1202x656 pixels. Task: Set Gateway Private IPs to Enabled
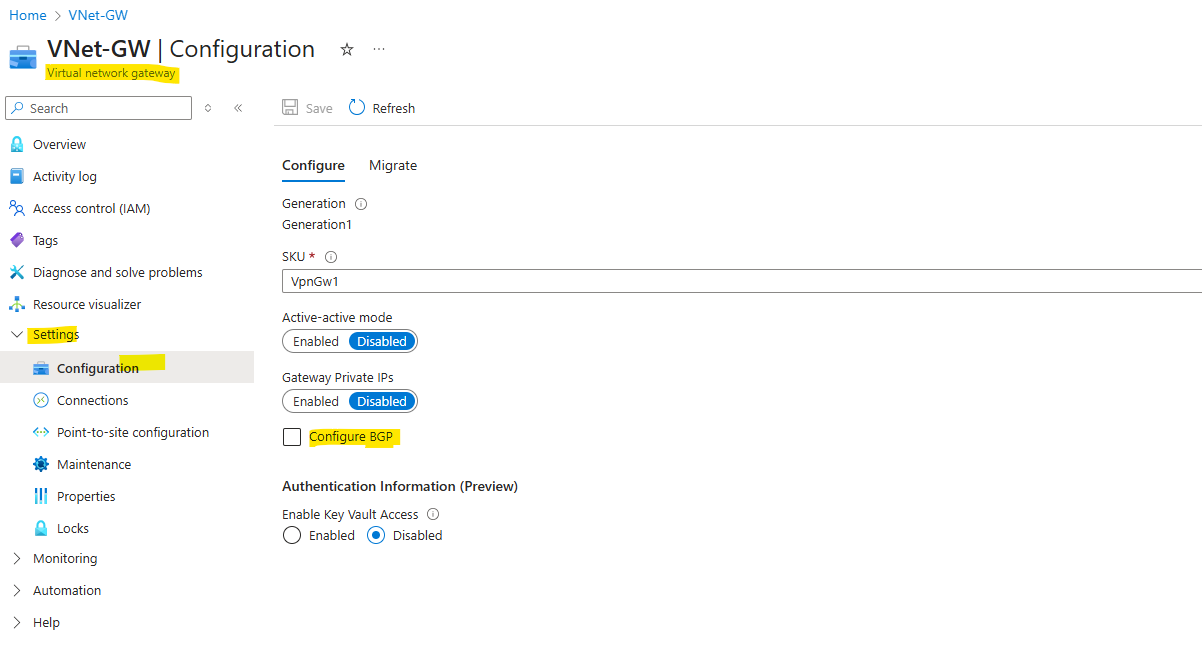coord(316,401)
